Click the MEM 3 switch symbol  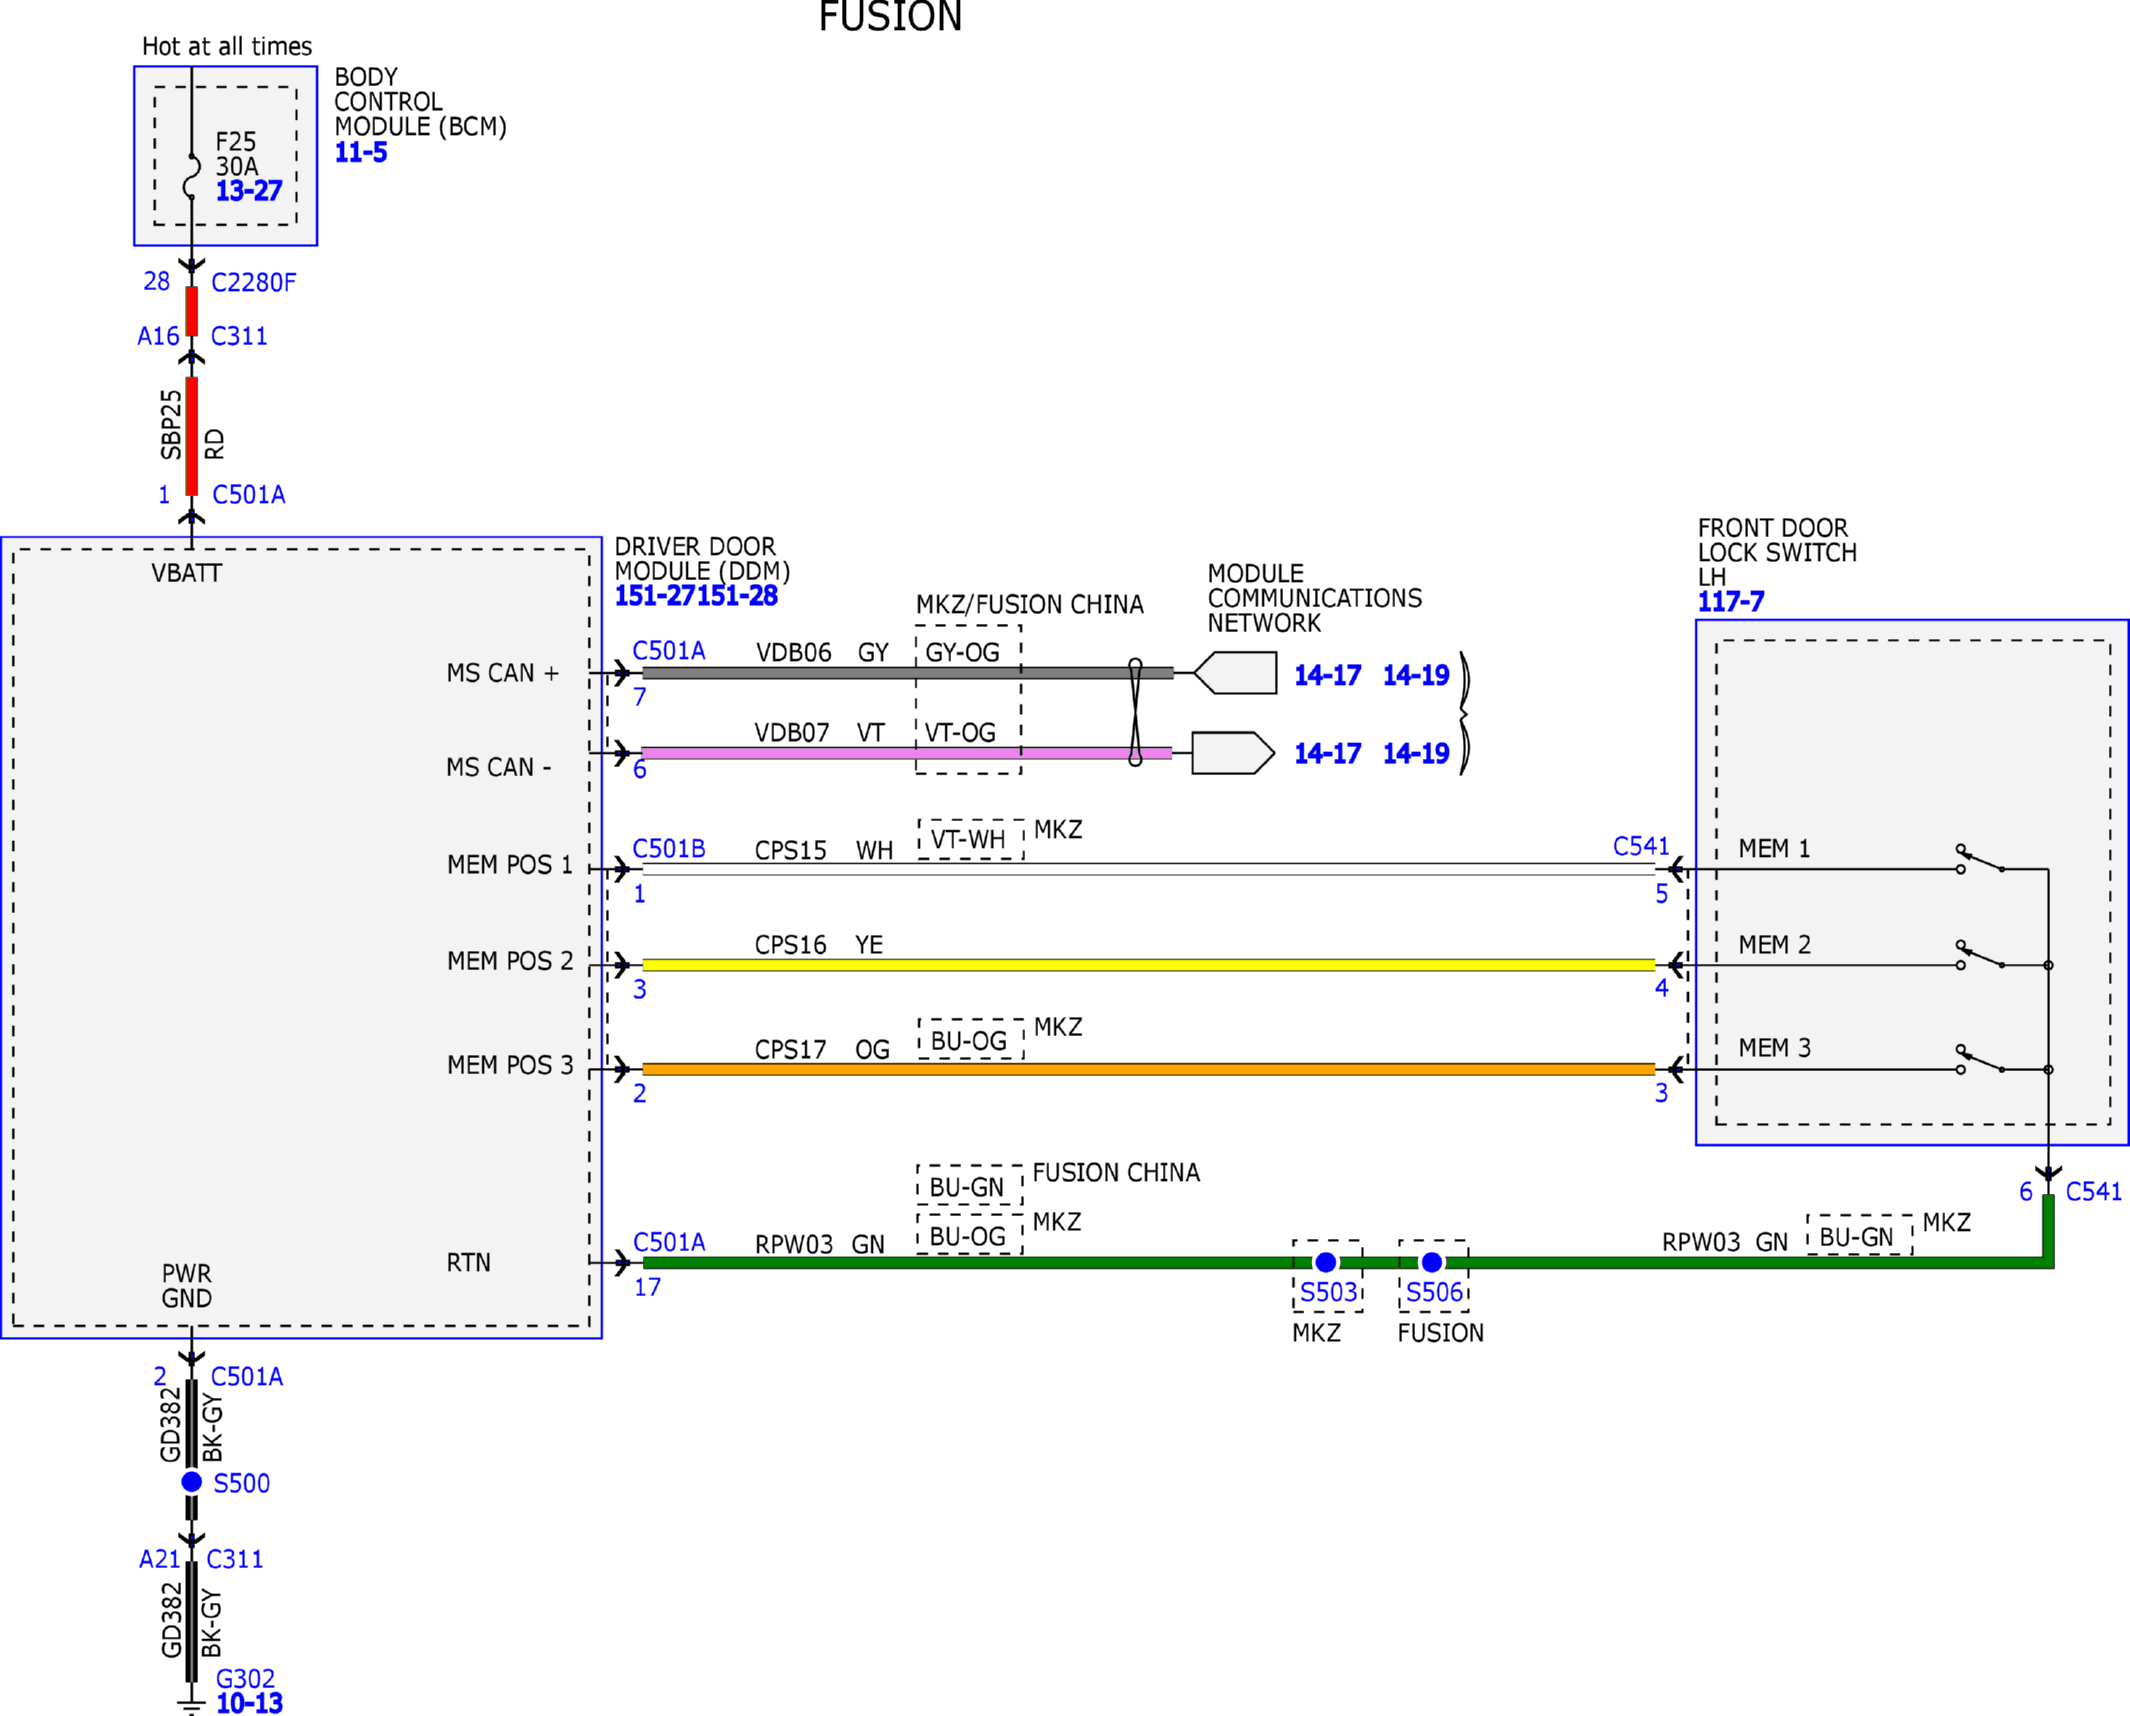pos(1981,1059)
